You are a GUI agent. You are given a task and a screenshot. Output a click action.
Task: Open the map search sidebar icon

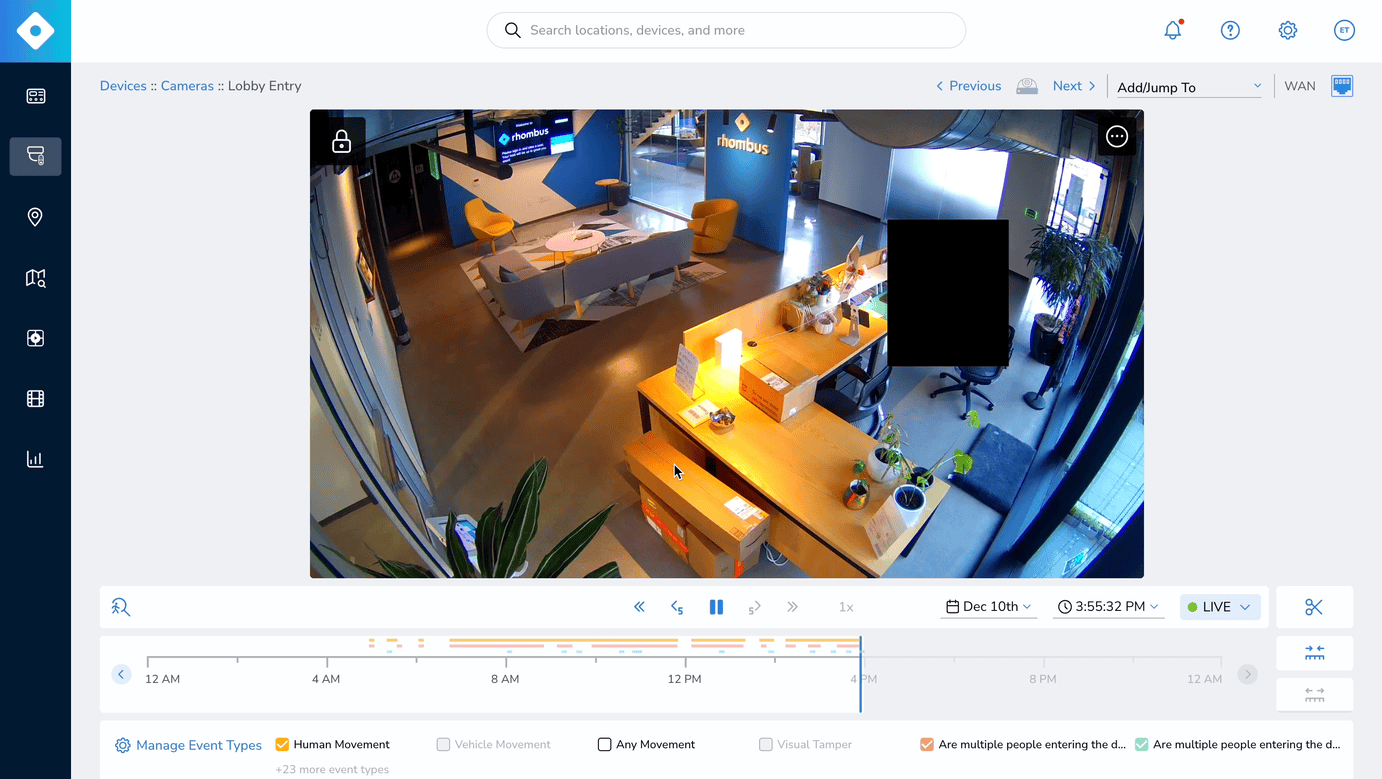(35, 278)
